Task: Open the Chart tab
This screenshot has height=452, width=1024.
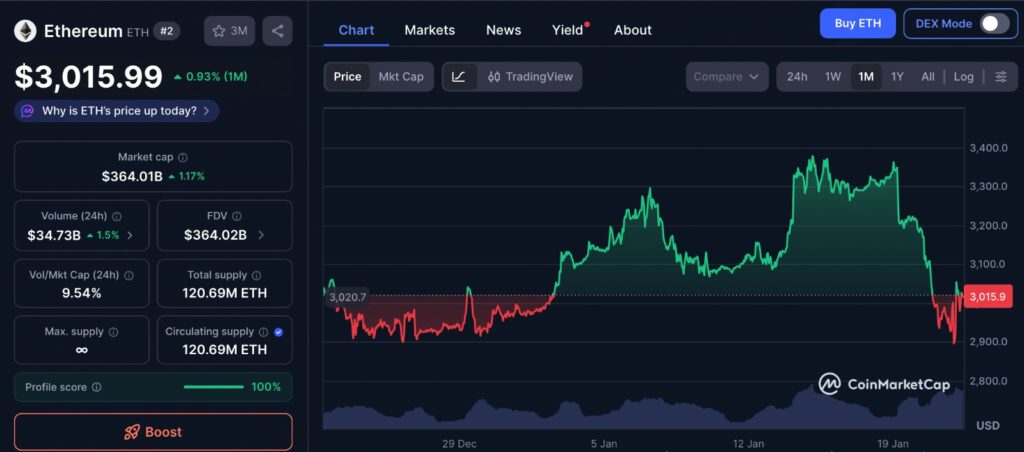Action: pos(356,30)
